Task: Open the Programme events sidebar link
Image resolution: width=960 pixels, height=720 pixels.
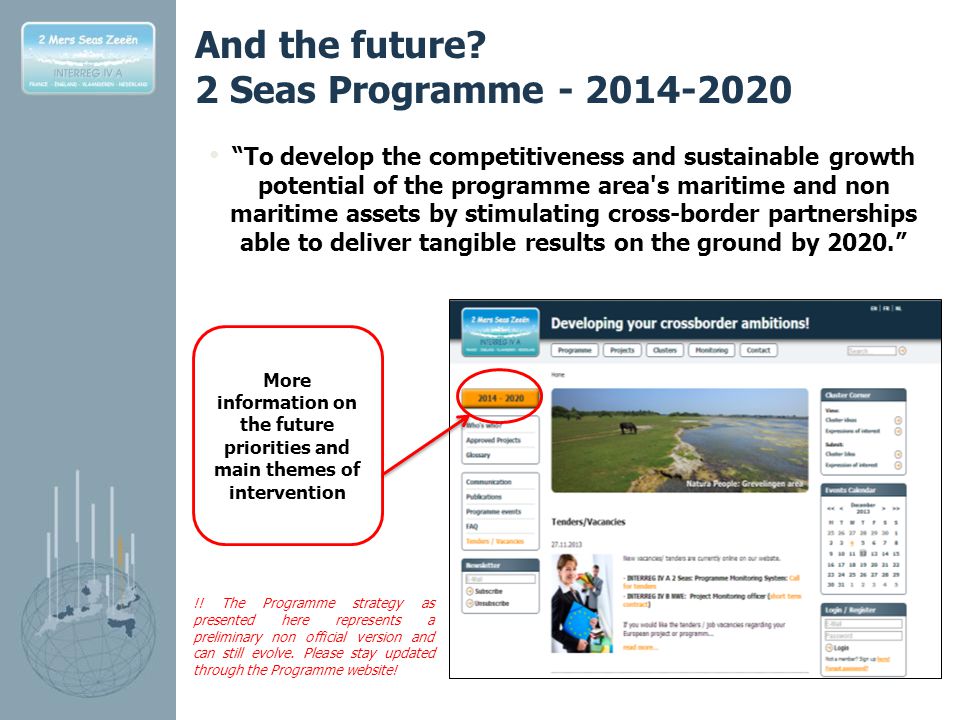Action: [493, 511]
